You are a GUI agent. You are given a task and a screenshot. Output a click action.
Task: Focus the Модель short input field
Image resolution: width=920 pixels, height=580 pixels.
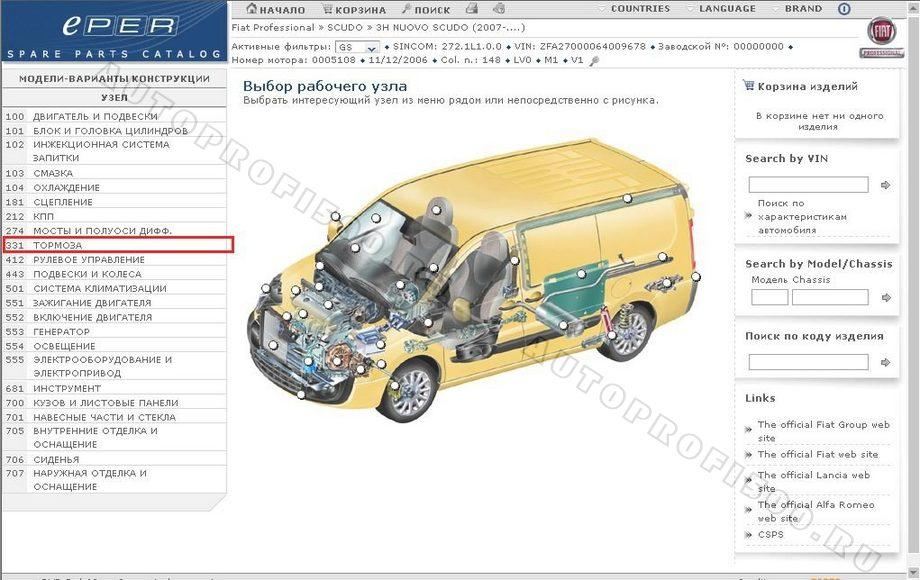pyautogui.click(x=769, y=297)
